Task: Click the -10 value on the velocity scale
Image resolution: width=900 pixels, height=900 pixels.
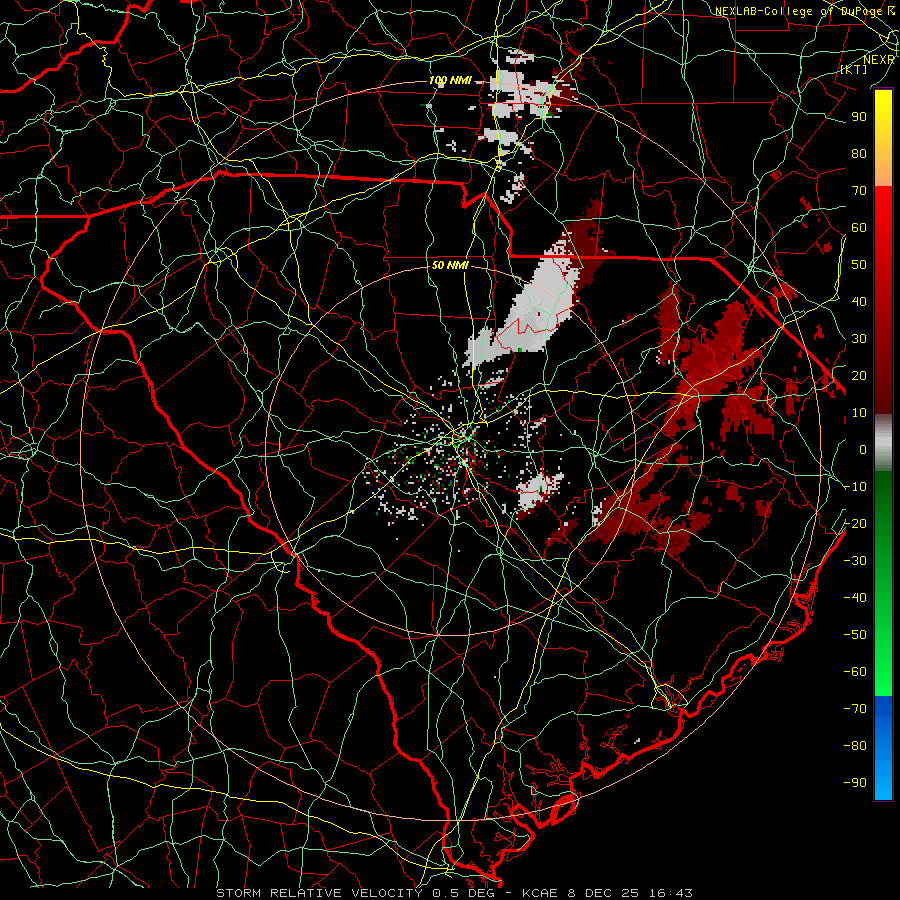Action: pyautogui.click(x=855, y=487)
